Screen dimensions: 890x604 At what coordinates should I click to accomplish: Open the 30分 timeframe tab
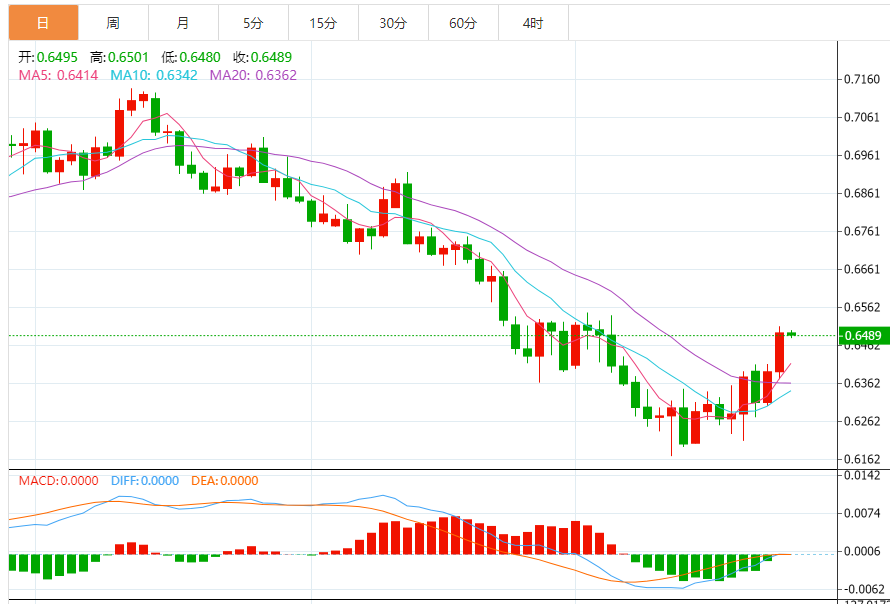(x=393, y=23)
